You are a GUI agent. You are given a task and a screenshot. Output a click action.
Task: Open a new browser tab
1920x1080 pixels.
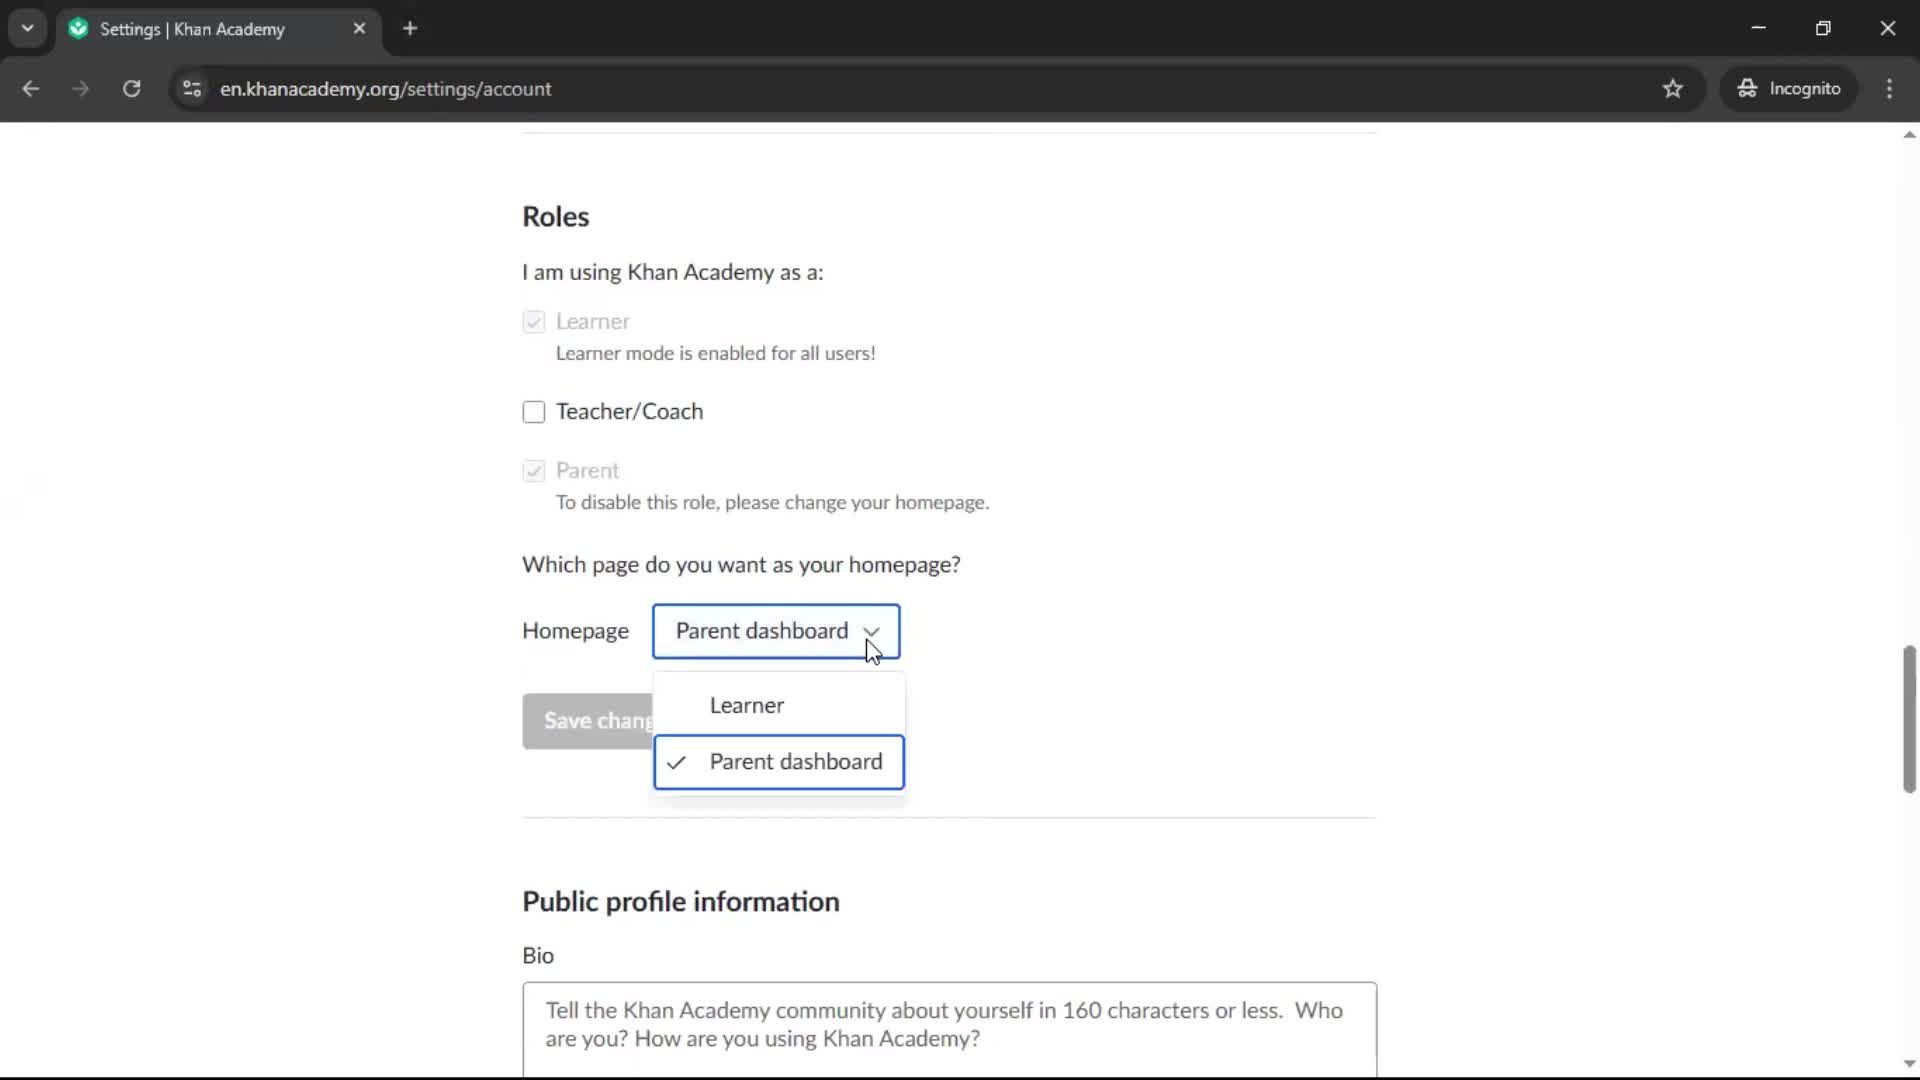pyautogui.click(x=410, y=28)
